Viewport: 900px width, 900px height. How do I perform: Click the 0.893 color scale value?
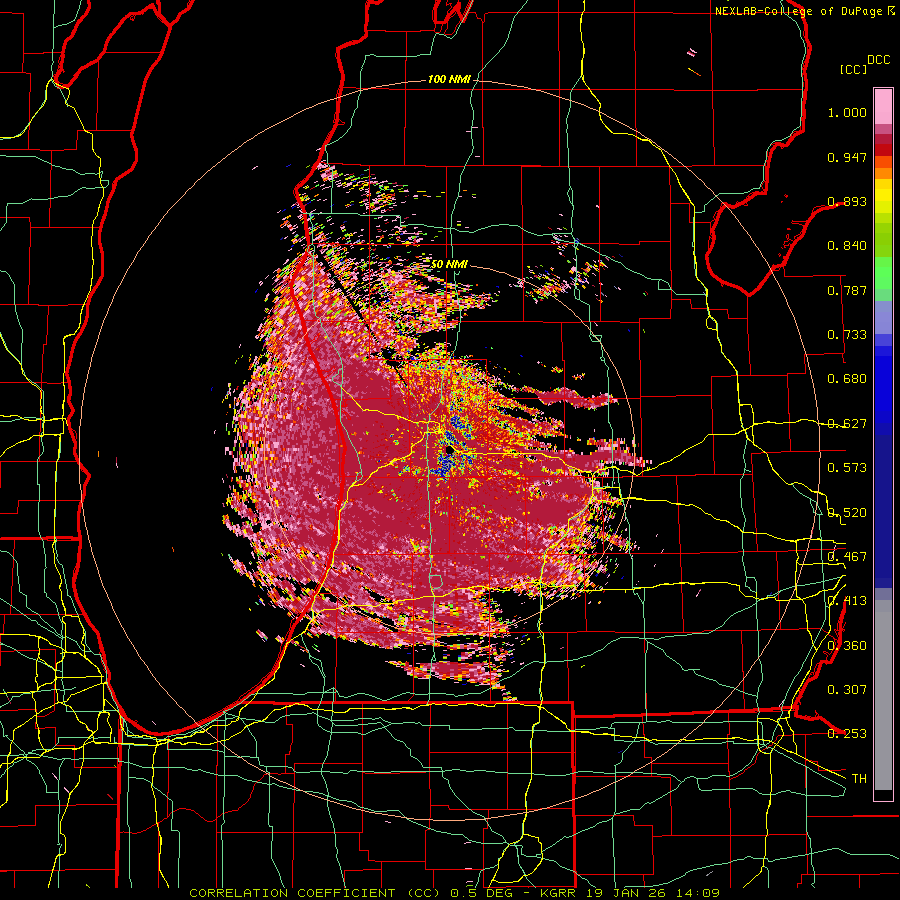point(847,201)
